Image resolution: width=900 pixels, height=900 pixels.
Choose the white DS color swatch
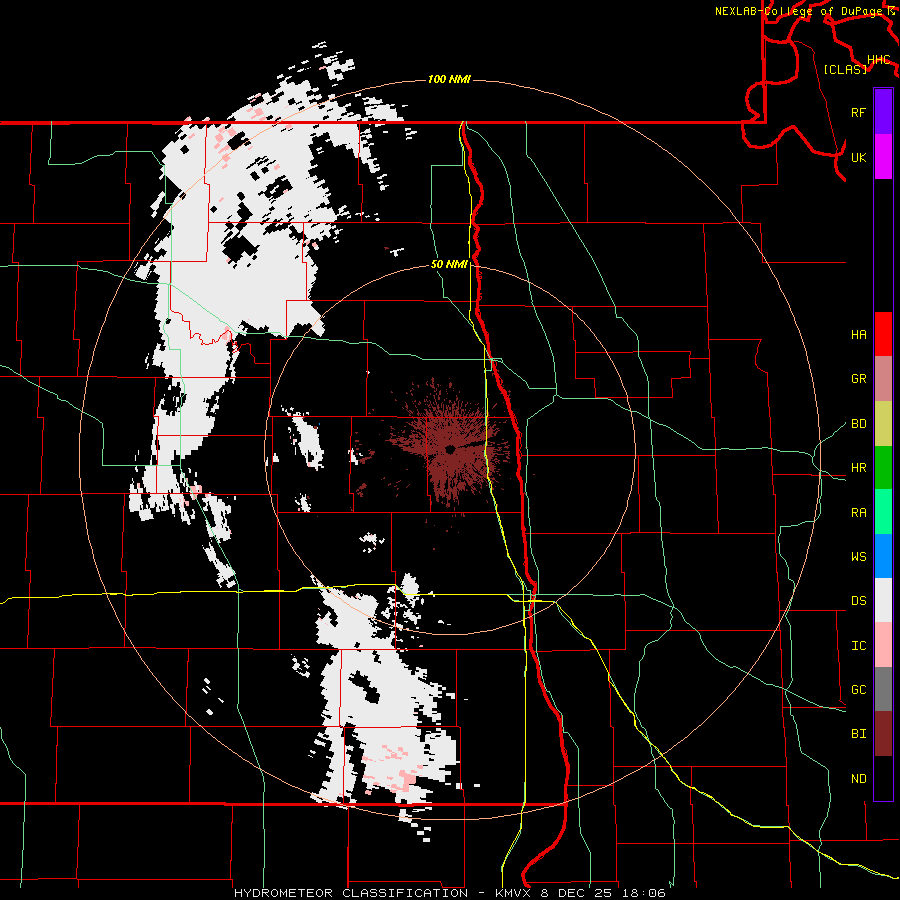click(x=883, y=600)
